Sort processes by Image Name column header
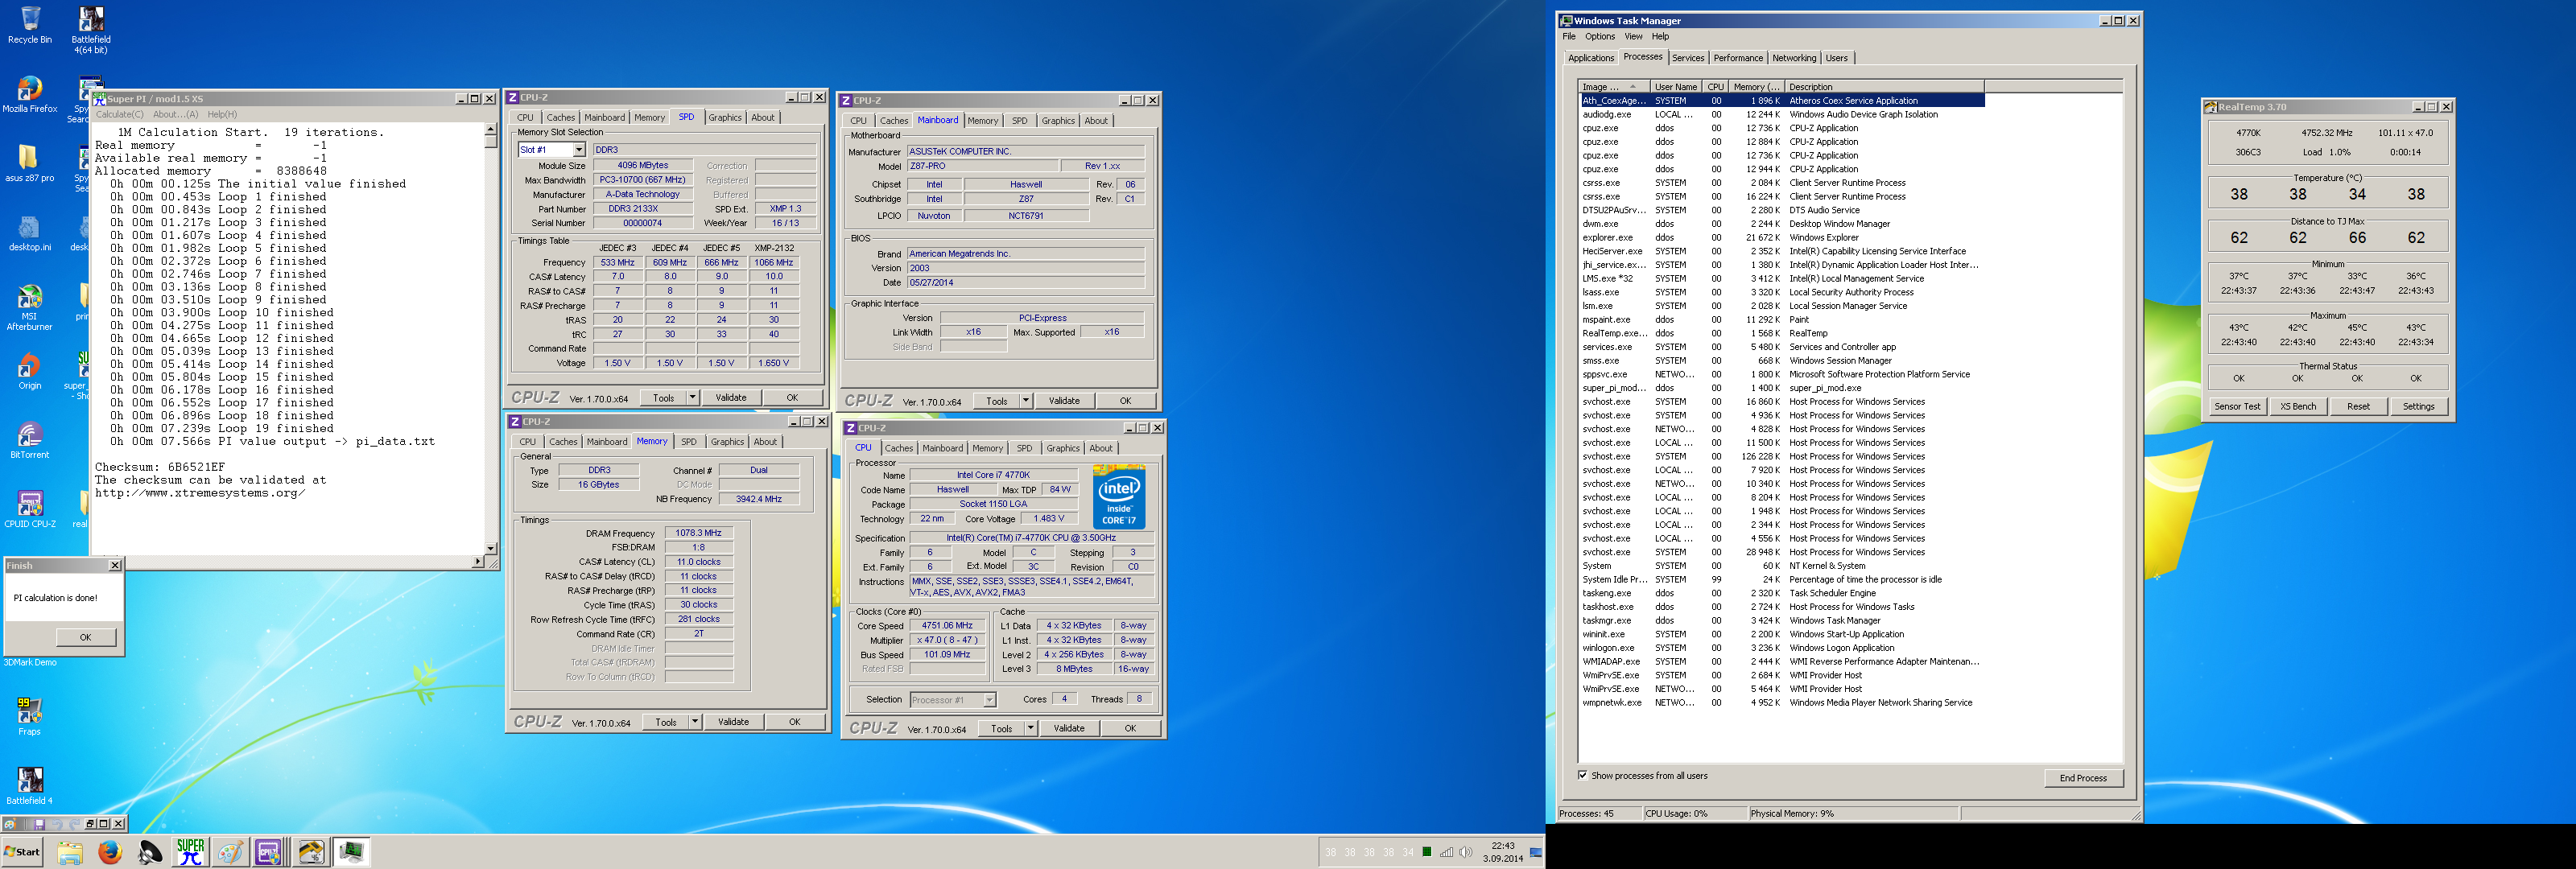2576x869 pixels. 1614,87
